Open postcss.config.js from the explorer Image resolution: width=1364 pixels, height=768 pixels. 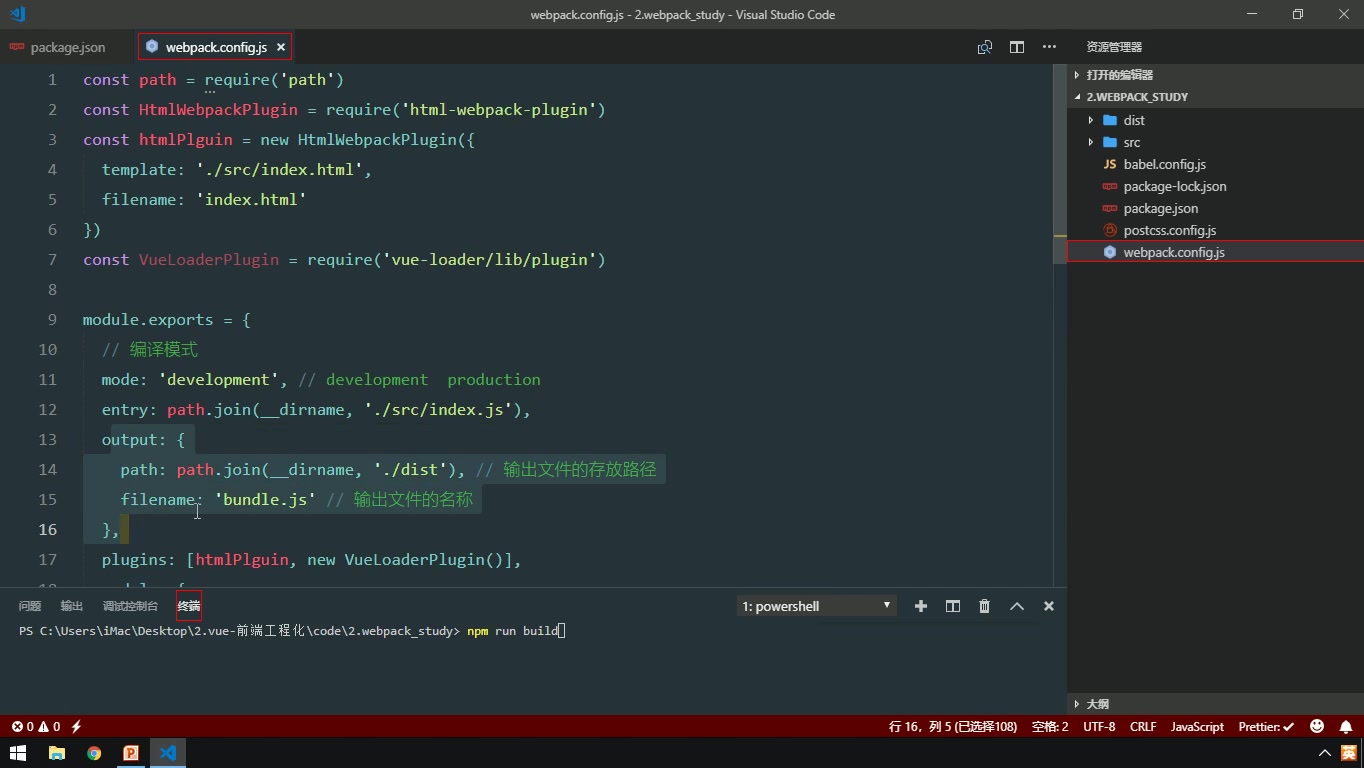(1169, 230)
